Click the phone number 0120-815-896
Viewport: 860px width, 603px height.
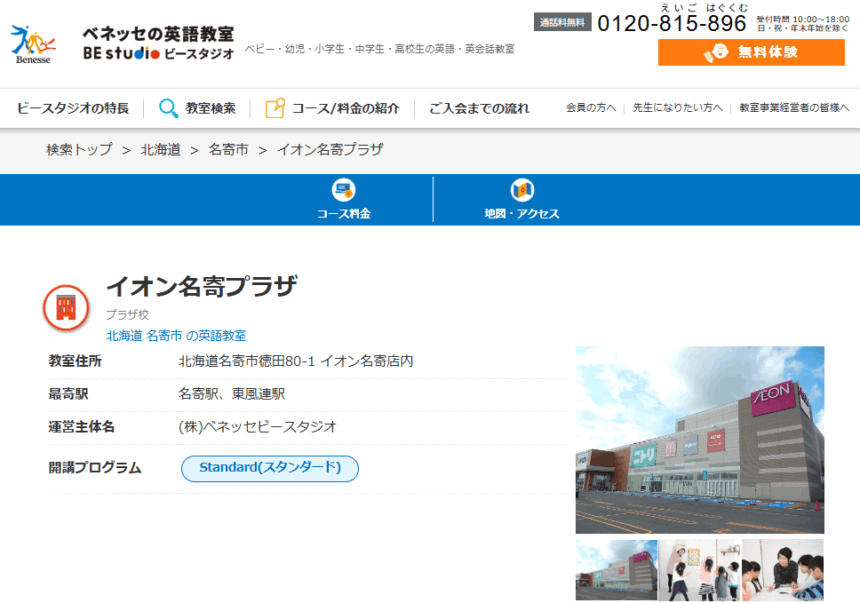click(672, 24)
